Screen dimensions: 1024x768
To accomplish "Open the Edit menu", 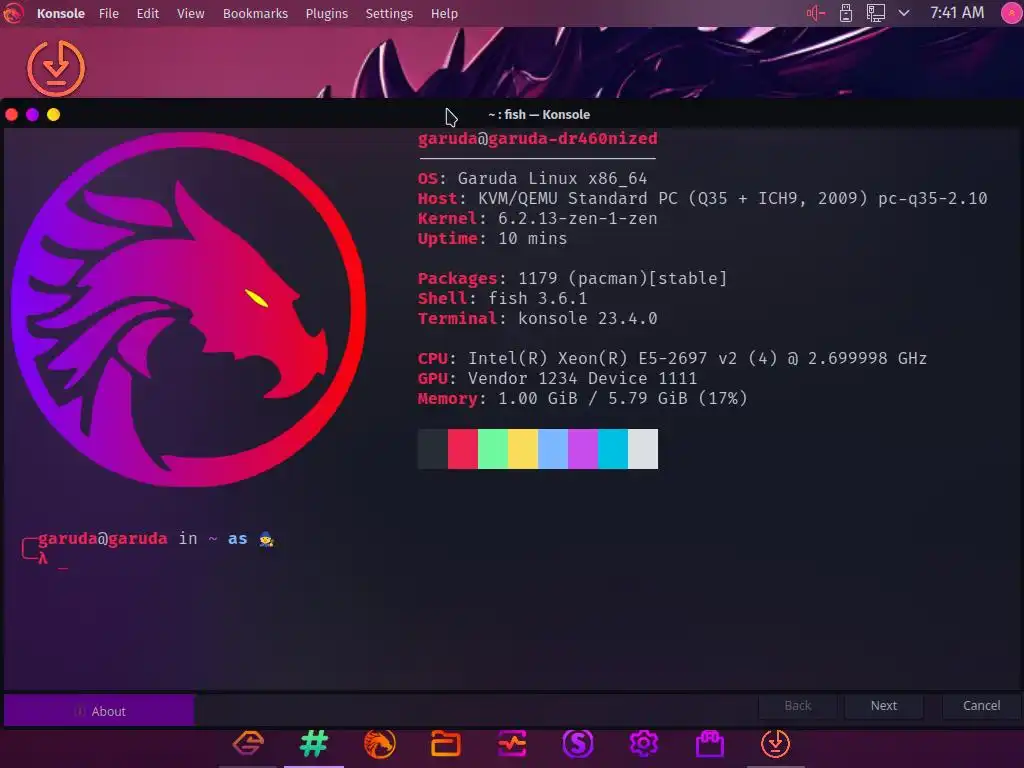I will [x=148, y=14].
